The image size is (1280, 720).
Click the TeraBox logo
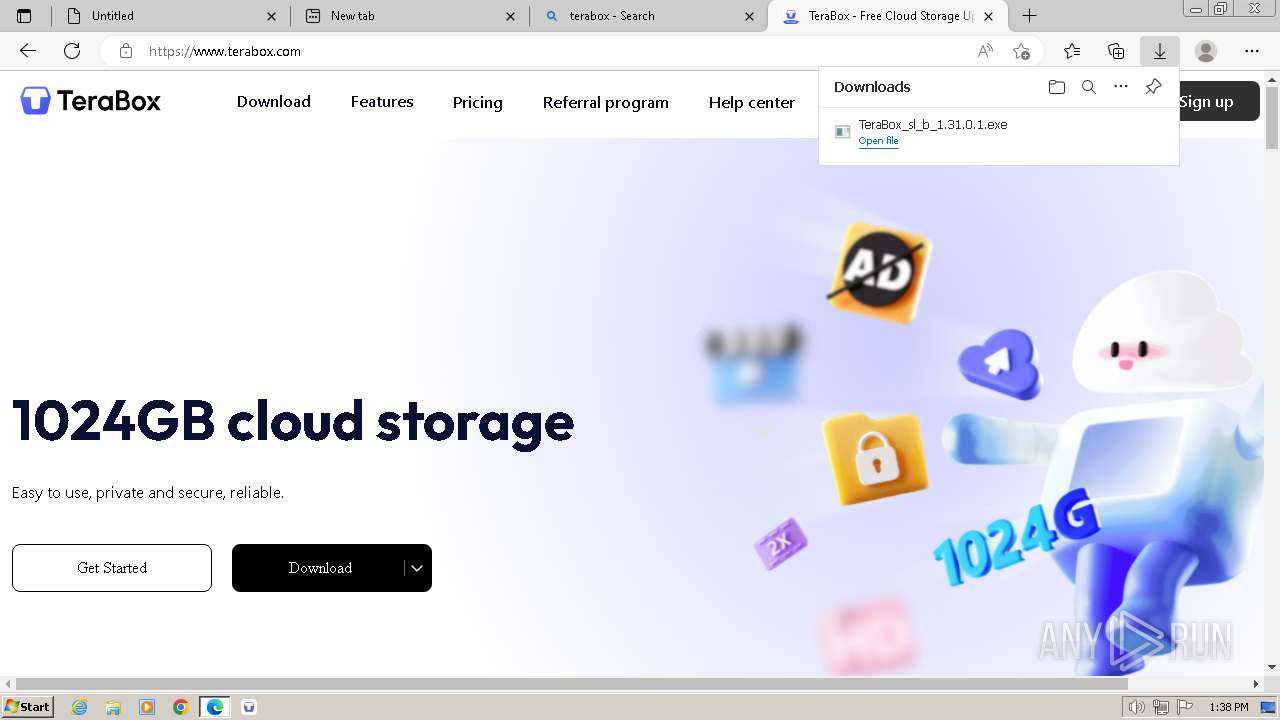90,101
